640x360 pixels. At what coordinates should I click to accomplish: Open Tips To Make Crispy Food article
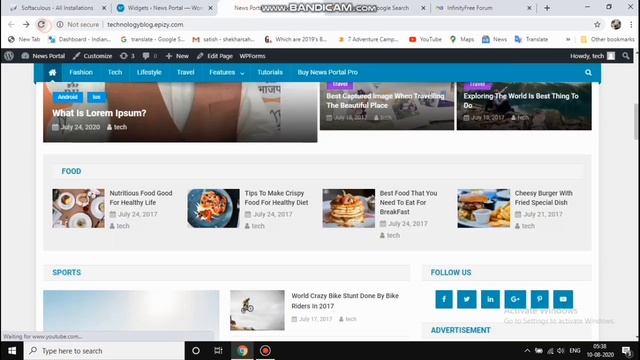pyautogui.click(x=276, y=198)
